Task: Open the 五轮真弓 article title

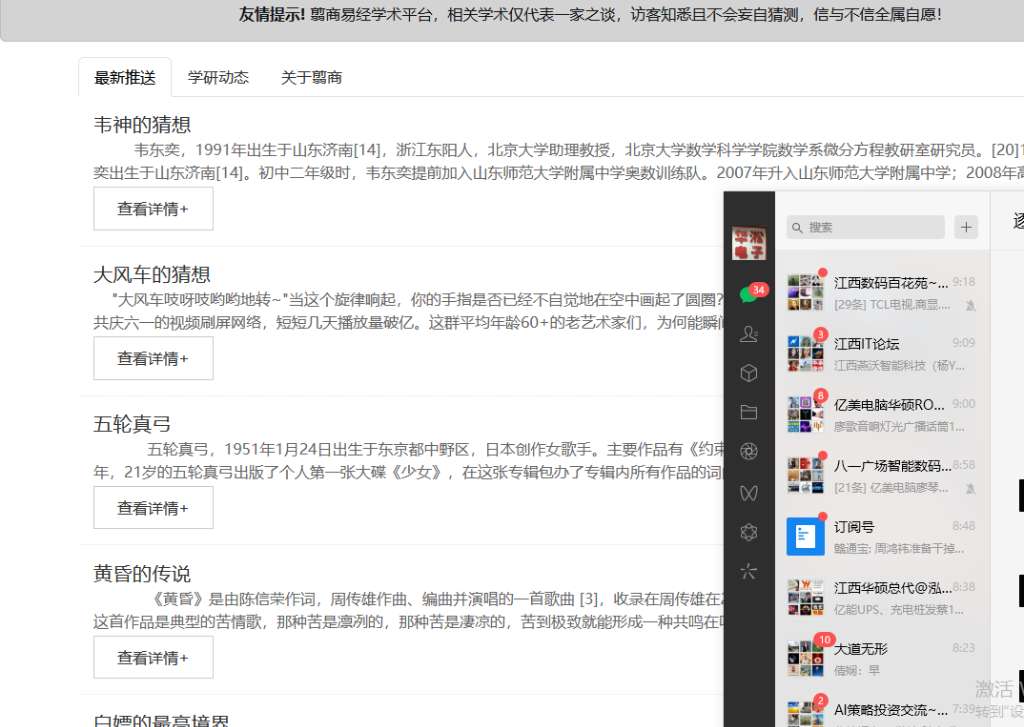Action: coord(133,424)
